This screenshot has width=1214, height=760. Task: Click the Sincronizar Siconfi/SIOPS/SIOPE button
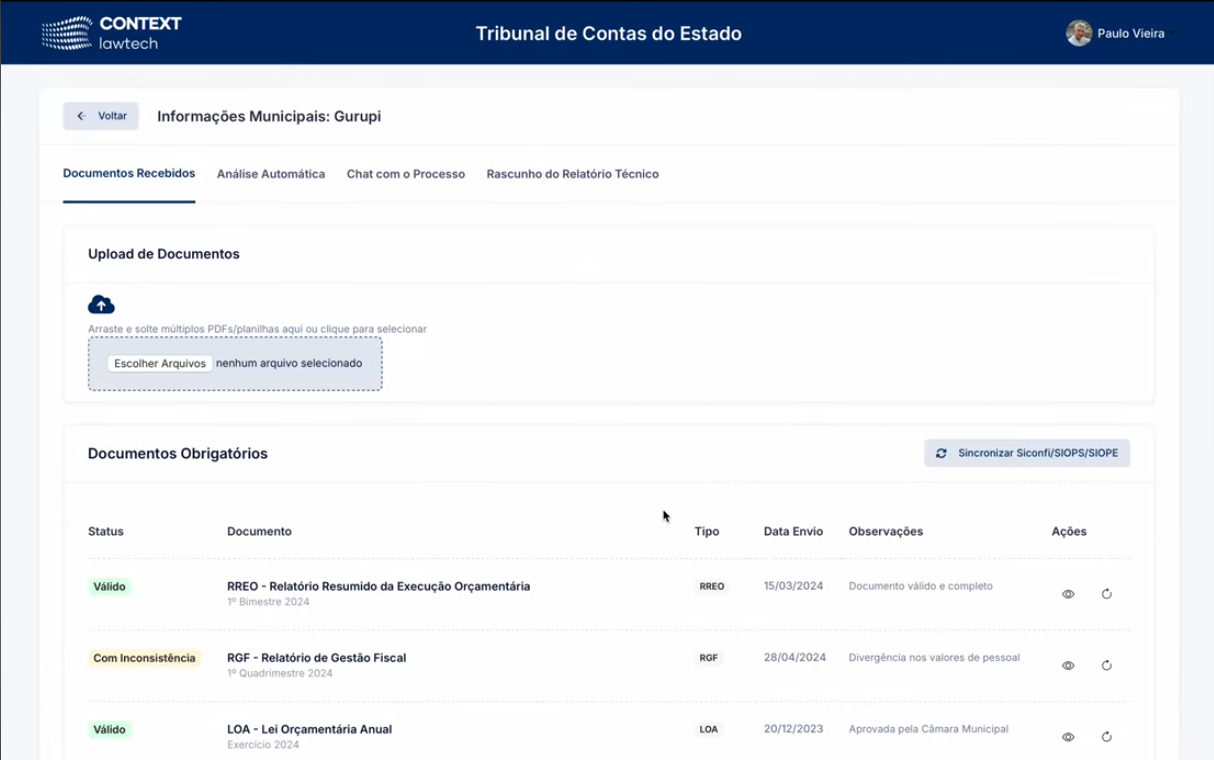1027,453
